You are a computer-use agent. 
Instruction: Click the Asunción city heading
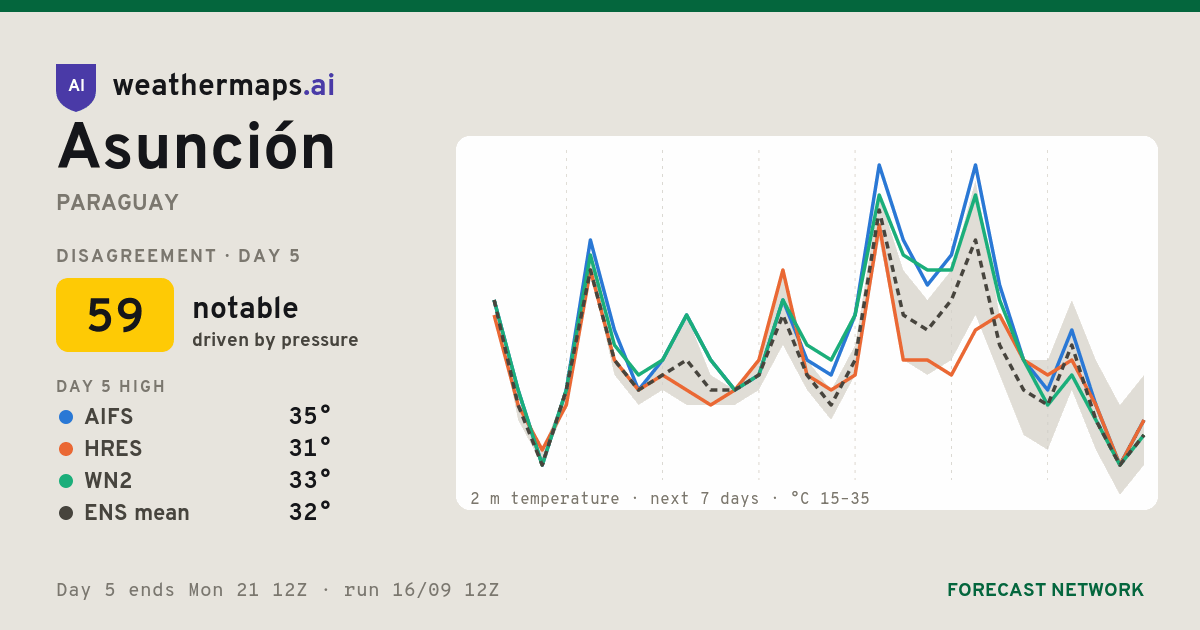[196, 147]
